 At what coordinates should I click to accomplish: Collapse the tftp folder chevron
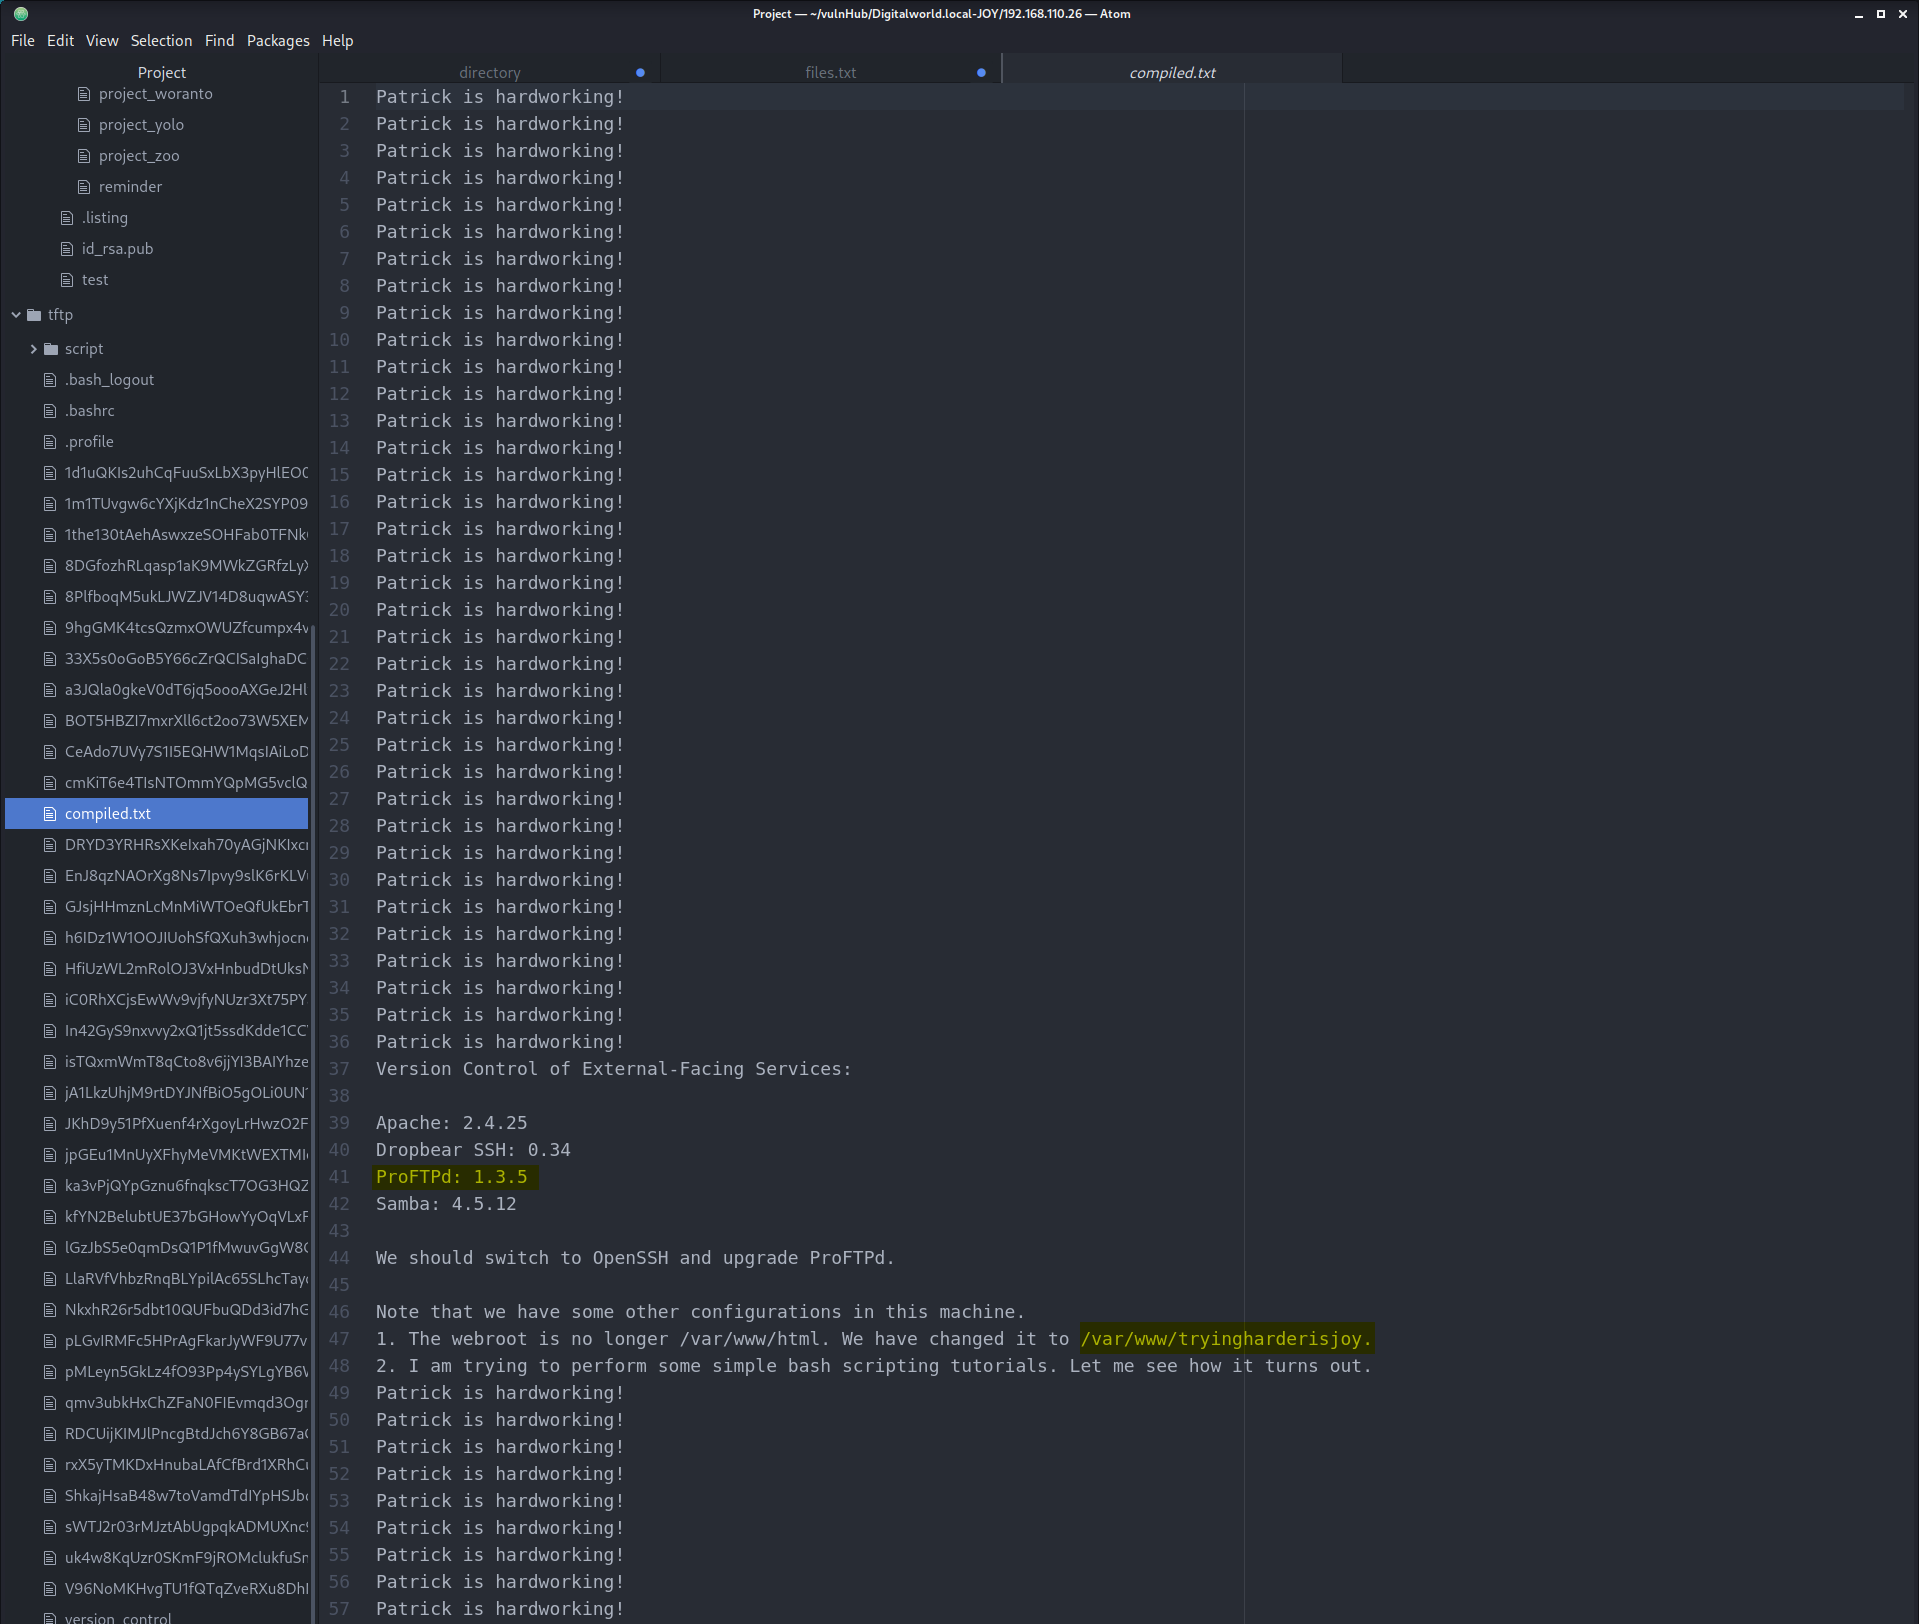click(16, 315)
